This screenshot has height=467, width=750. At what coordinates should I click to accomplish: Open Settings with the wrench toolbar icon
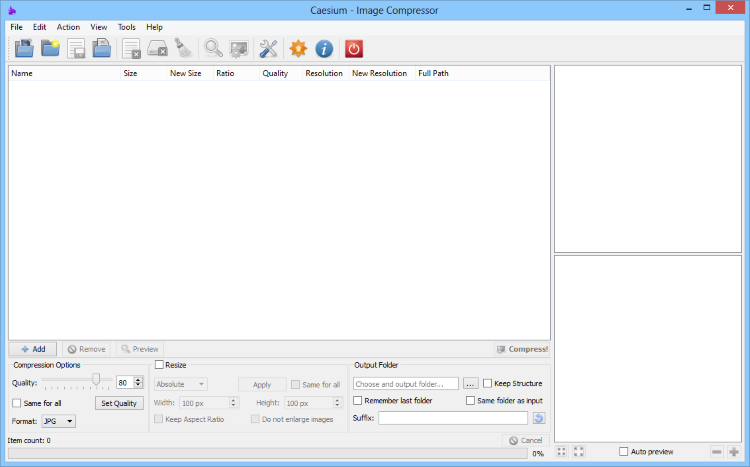click(268, 48)
